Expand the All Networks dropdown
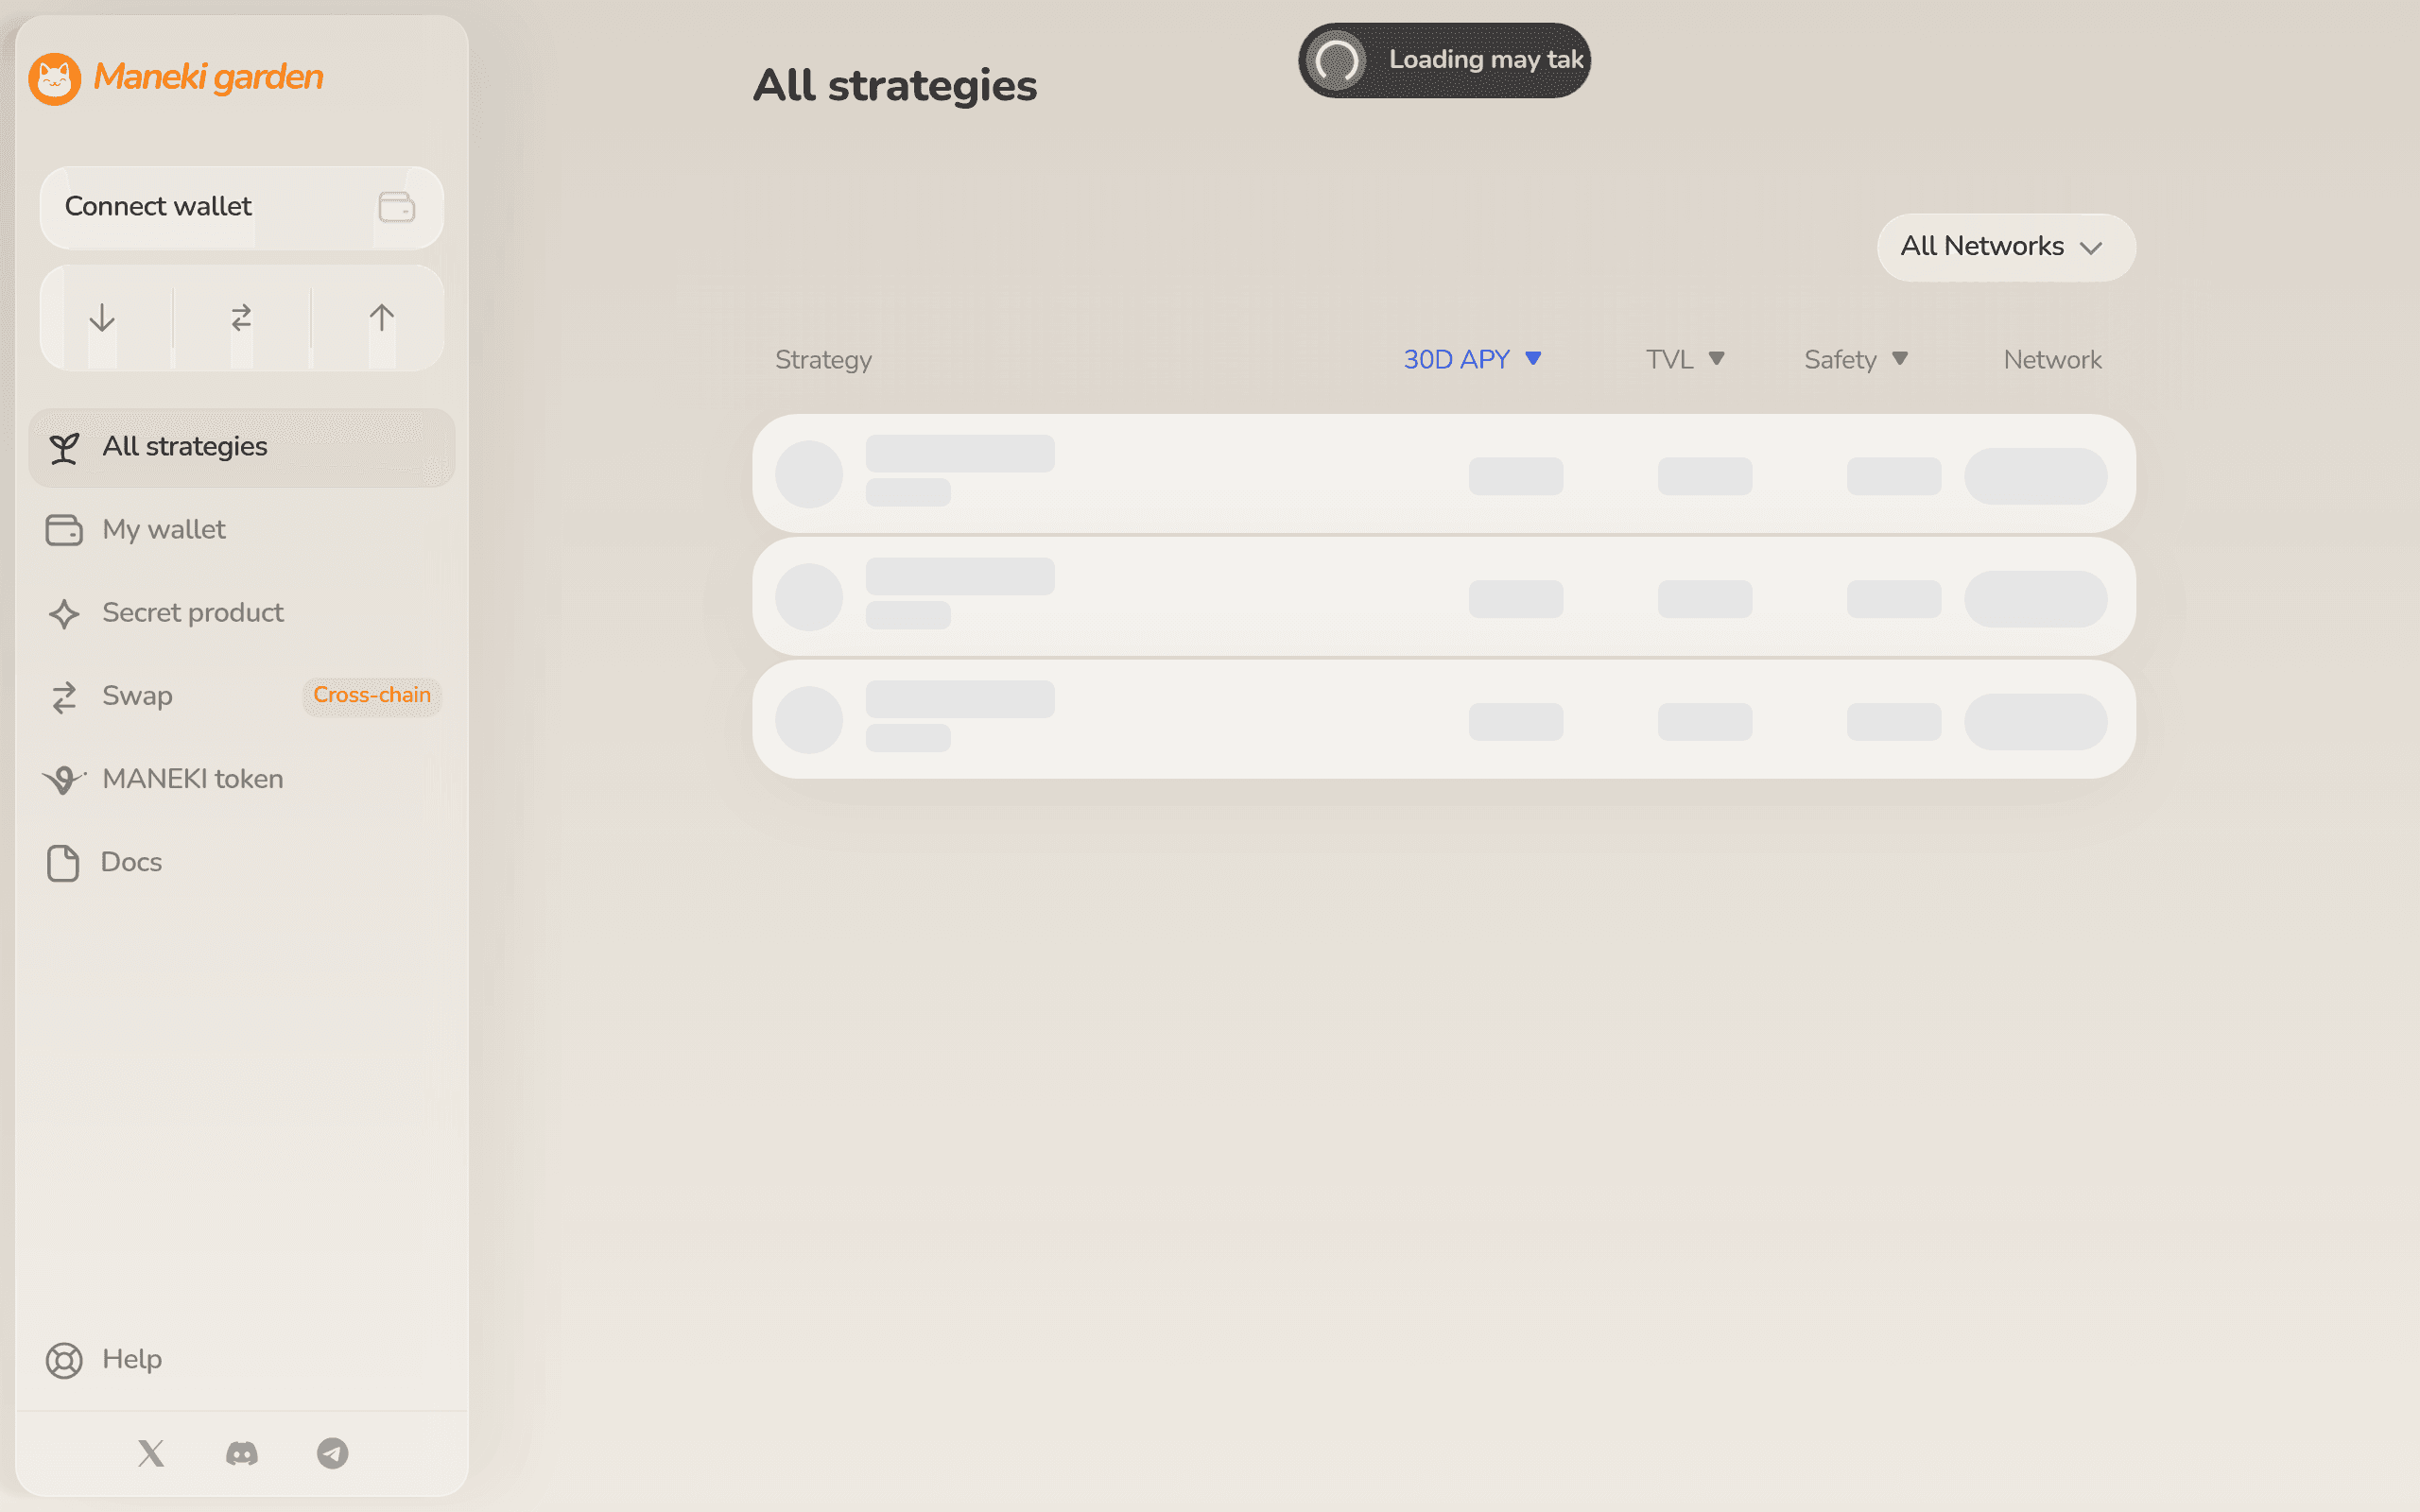The width and height of the screenshot is (2420, 1512). pos(2005,247)
